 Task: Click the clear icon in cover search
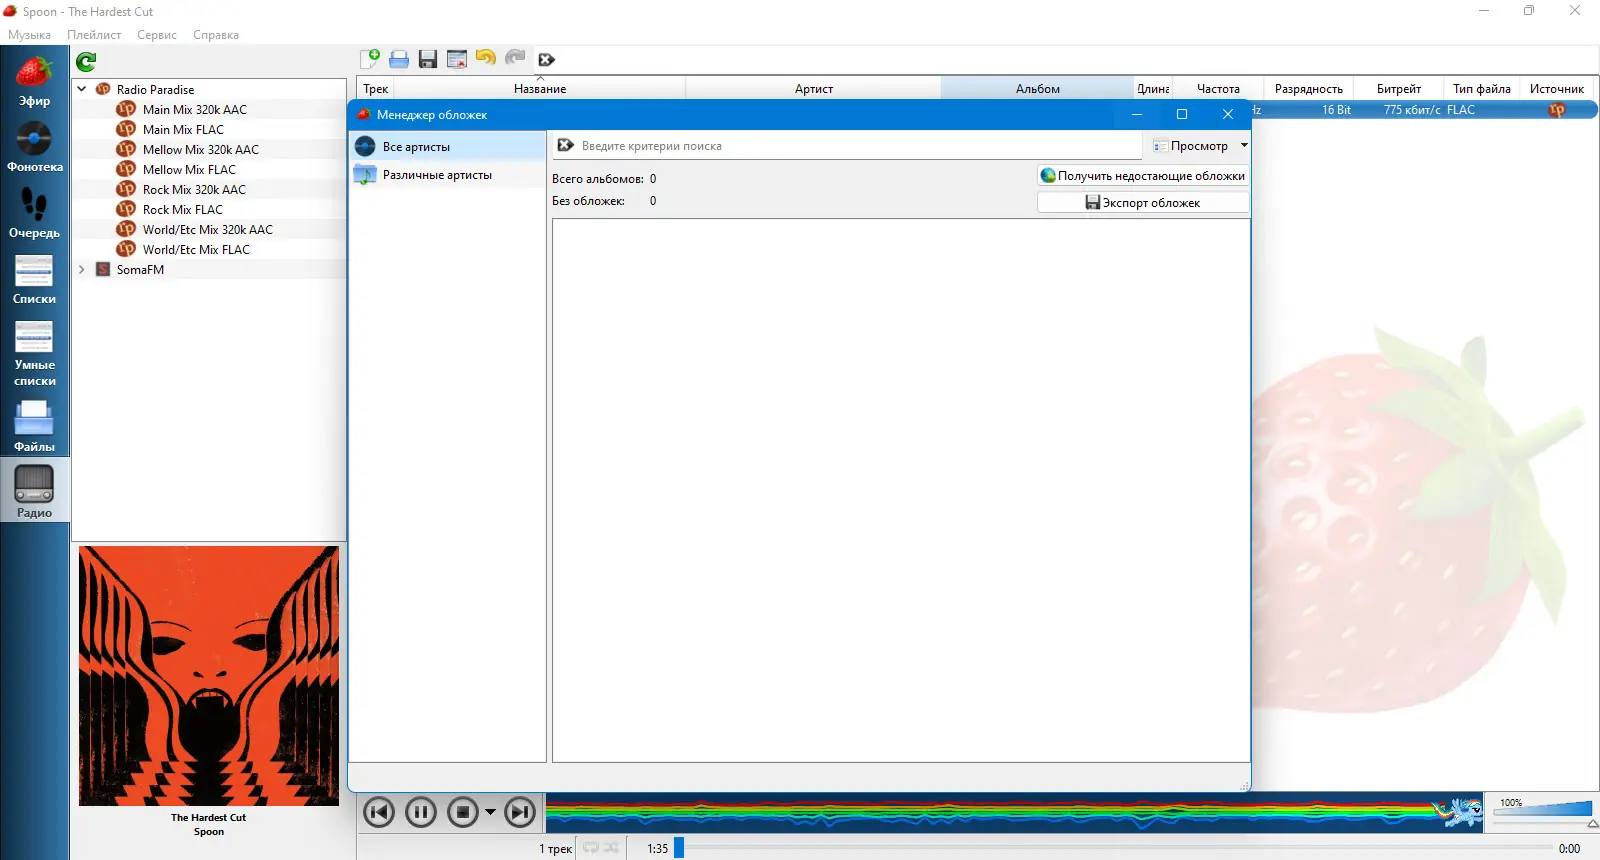point(566,146)
